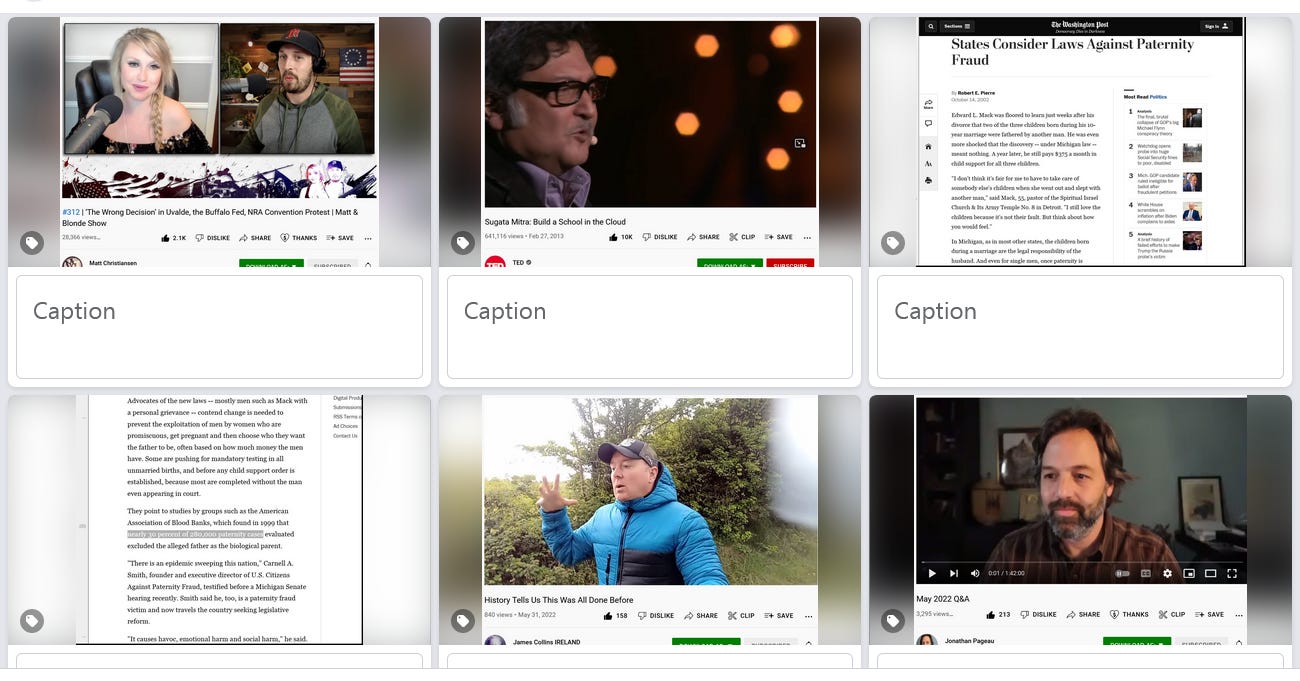Click the theater mode icon in the May 2022 Q&A player
The width and height of the screenshot is (1300, 681).
tap(1210, 573)
